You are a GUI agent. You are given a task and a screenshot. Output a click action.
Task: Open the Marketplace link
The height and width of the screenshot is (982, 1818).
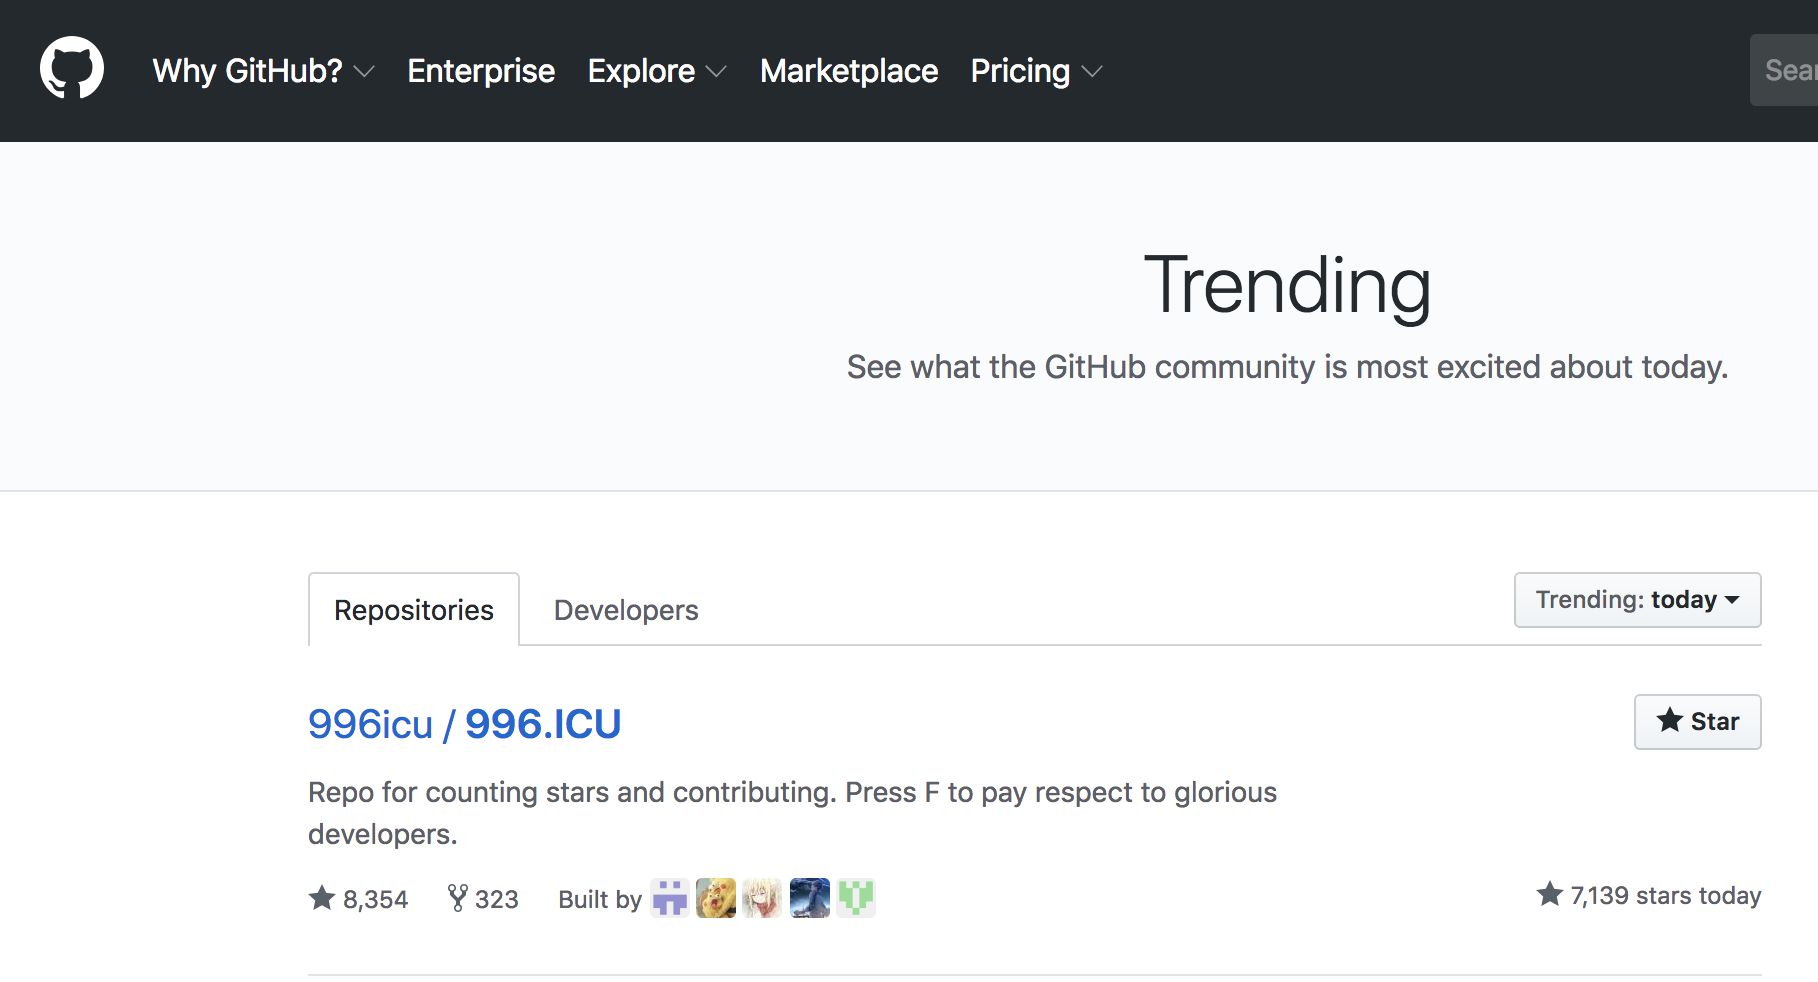[x=849, y=71]
